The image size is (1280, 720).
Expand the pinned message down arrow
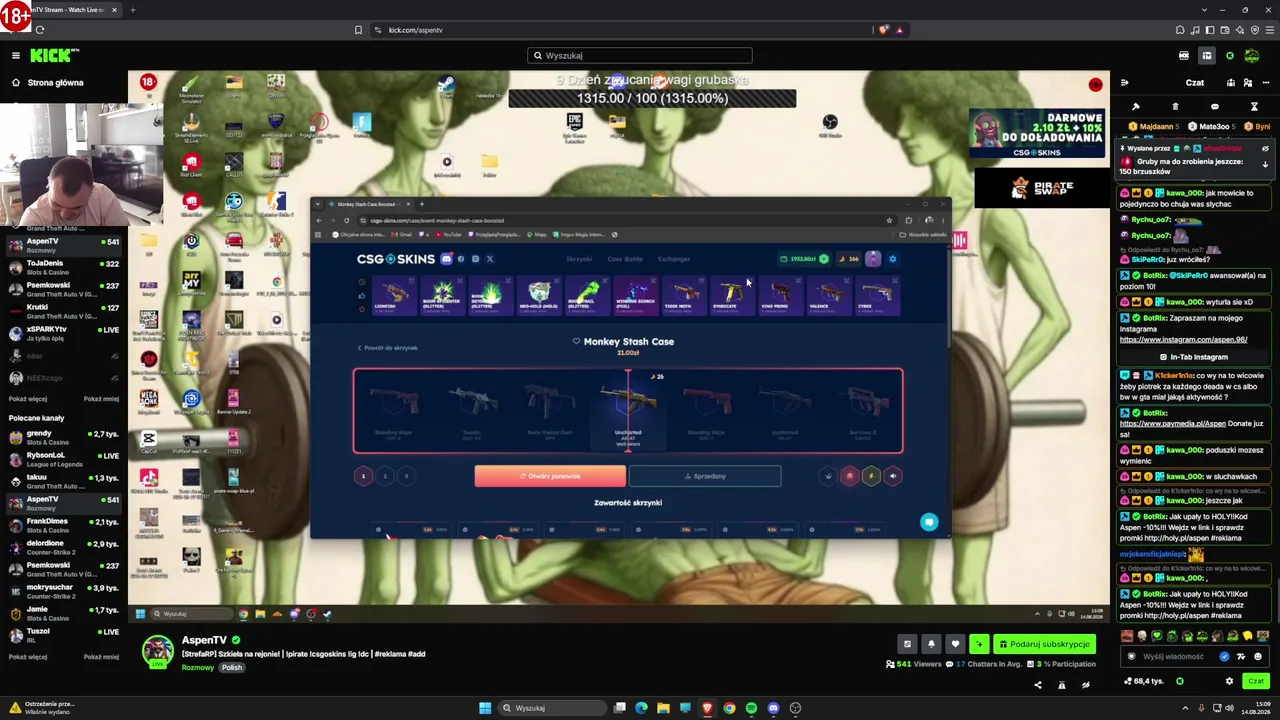(1265, 164)
